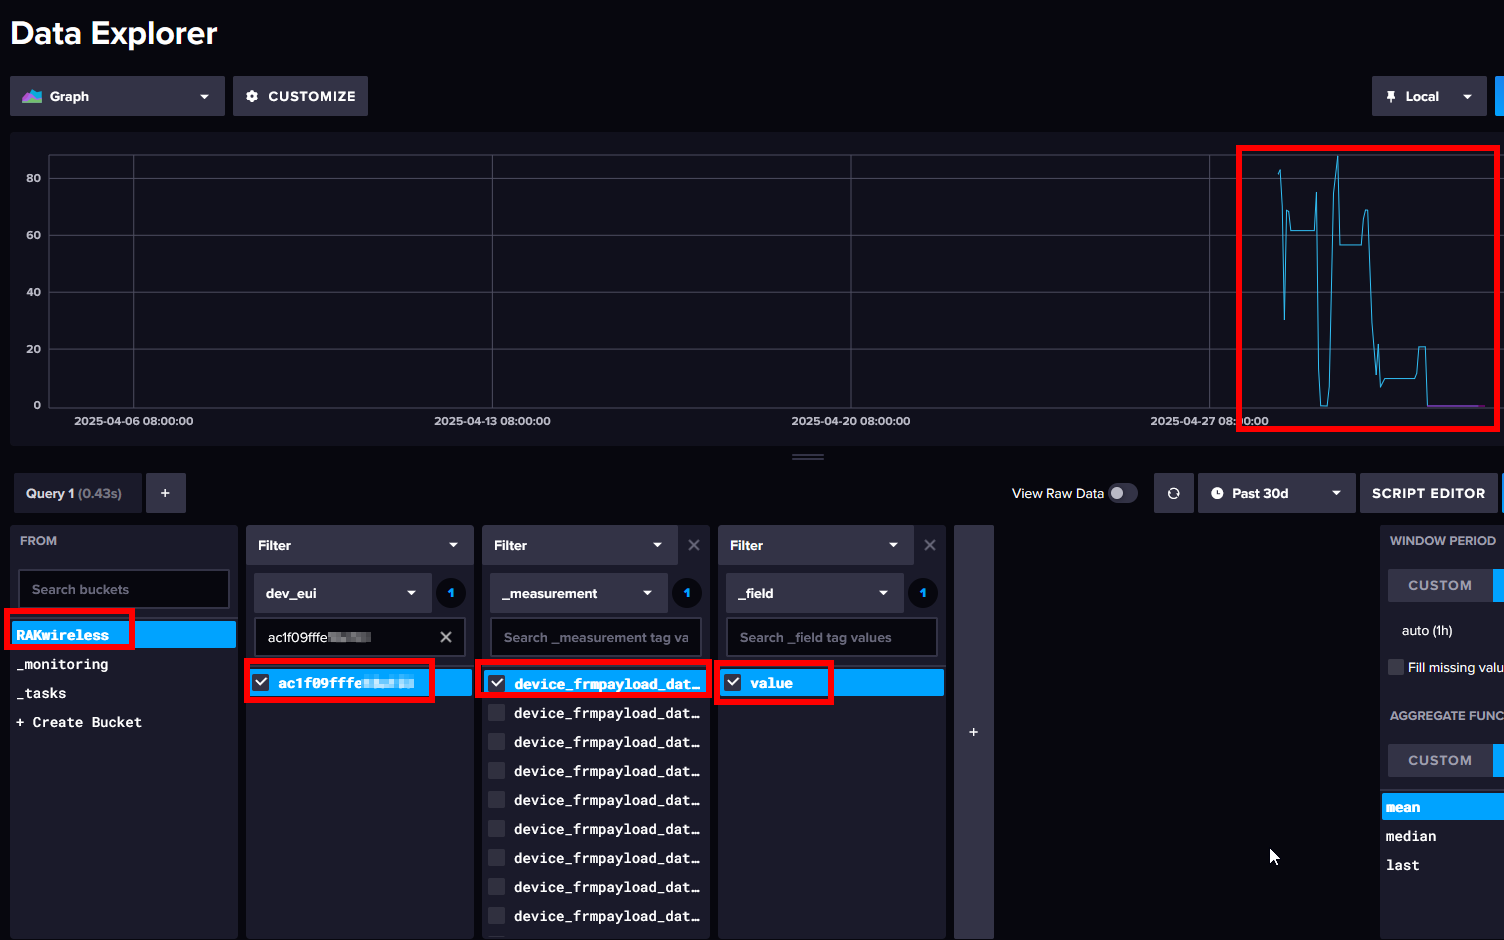Click the refresh query icon

pyautogui.click(x=1174, y=493)
